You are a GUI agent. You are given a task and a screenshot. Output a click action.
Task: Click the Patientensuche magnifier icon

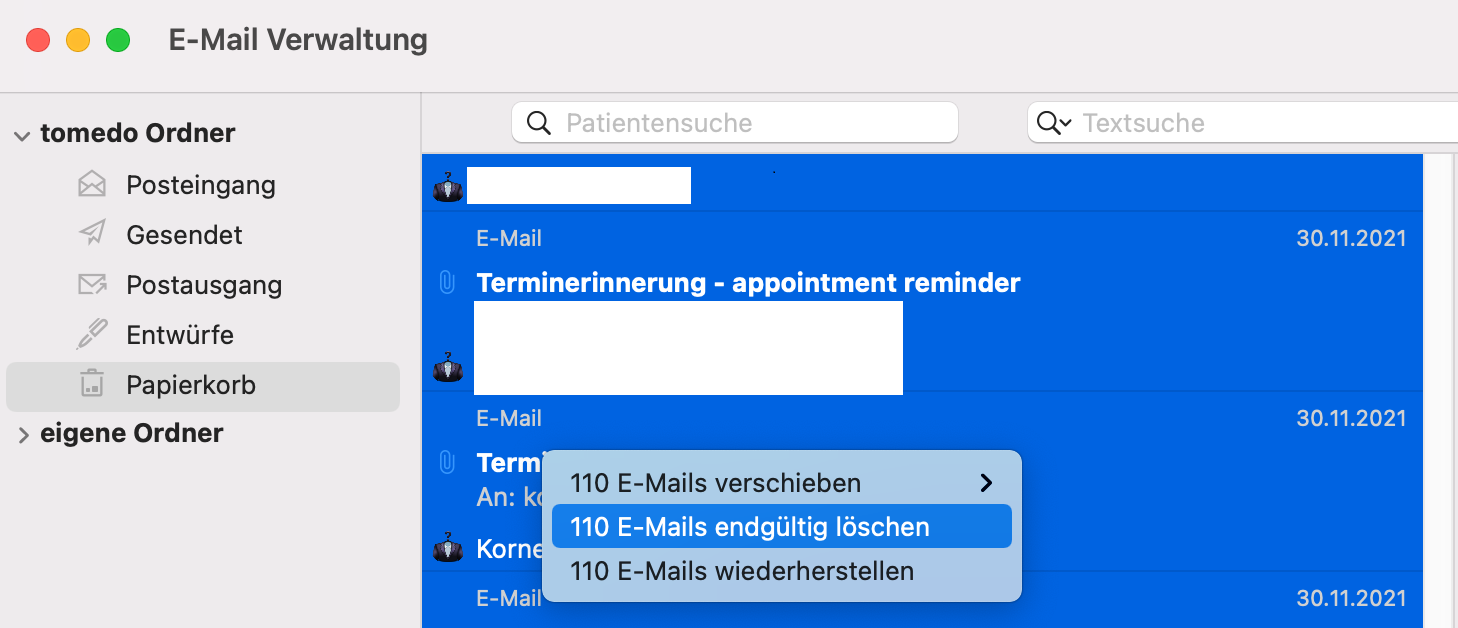pyautogui.click(x=538, y=123)
